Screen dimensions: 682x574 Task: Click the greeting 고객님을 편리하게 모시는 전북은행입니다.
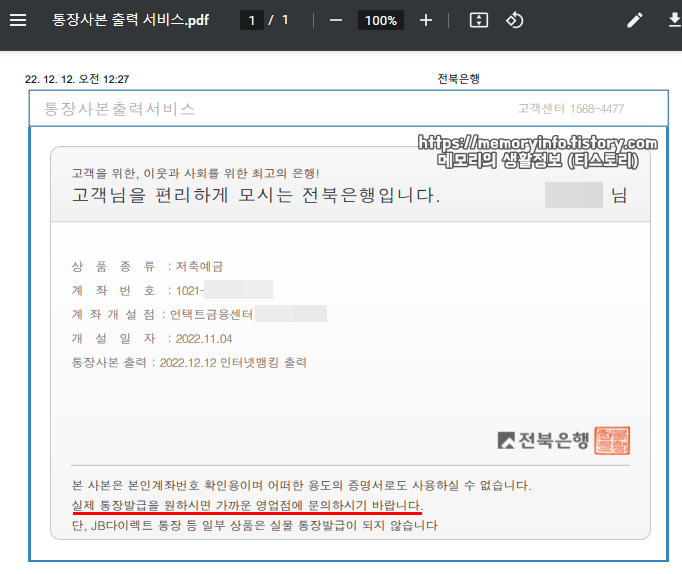256,195
